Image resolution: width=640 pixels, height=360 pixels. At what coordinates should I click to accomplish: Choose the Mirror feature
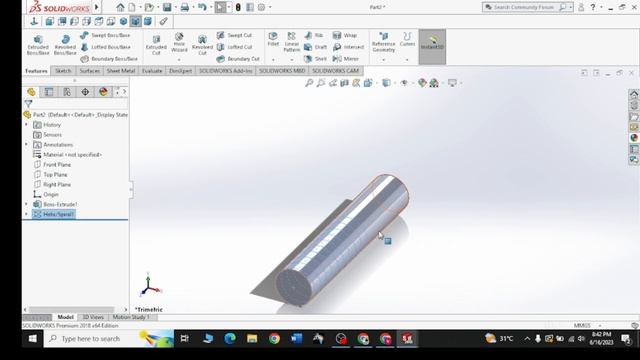pyautogui.click(x=346, y=59)
